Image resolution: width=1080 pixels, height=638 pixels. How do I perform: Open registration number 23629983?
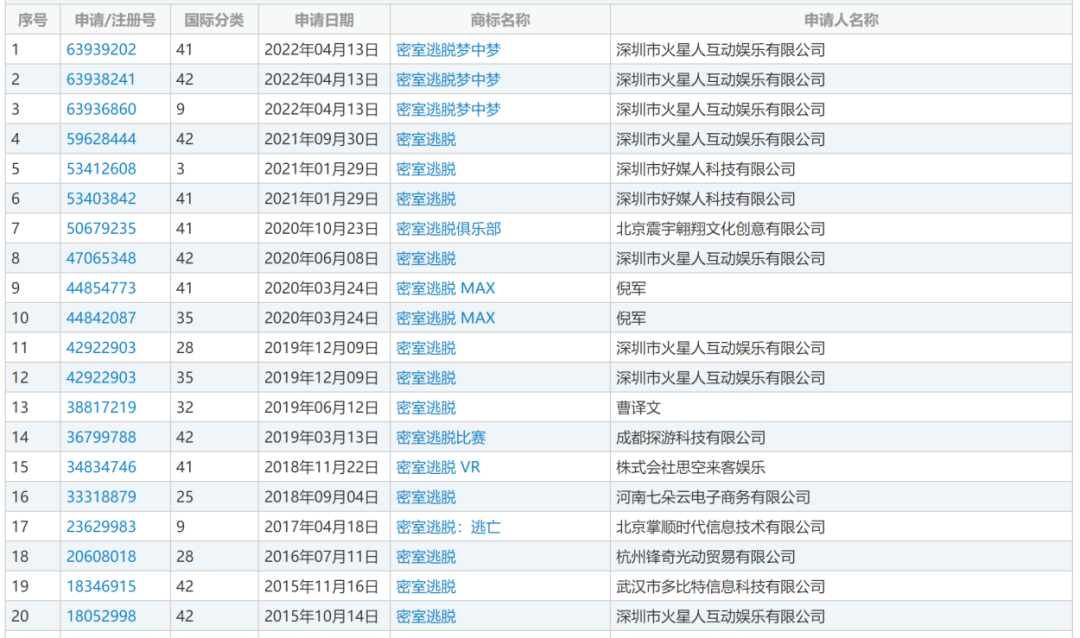[x=101, y=527]
